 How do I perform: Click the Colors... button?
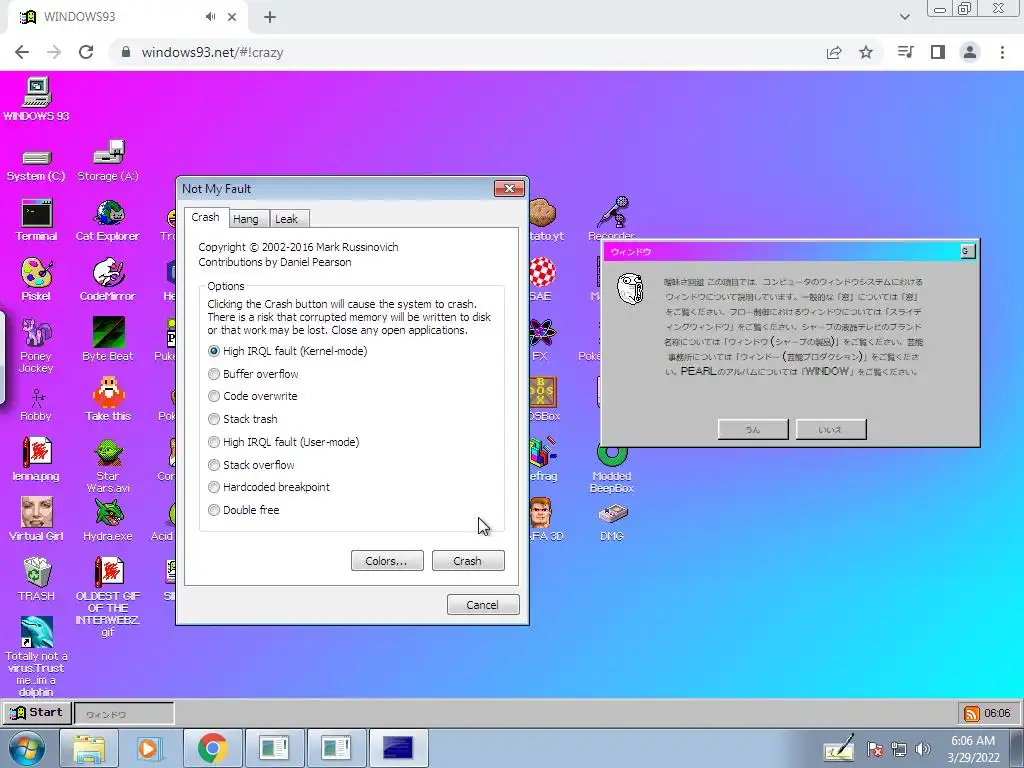point(387,561)
